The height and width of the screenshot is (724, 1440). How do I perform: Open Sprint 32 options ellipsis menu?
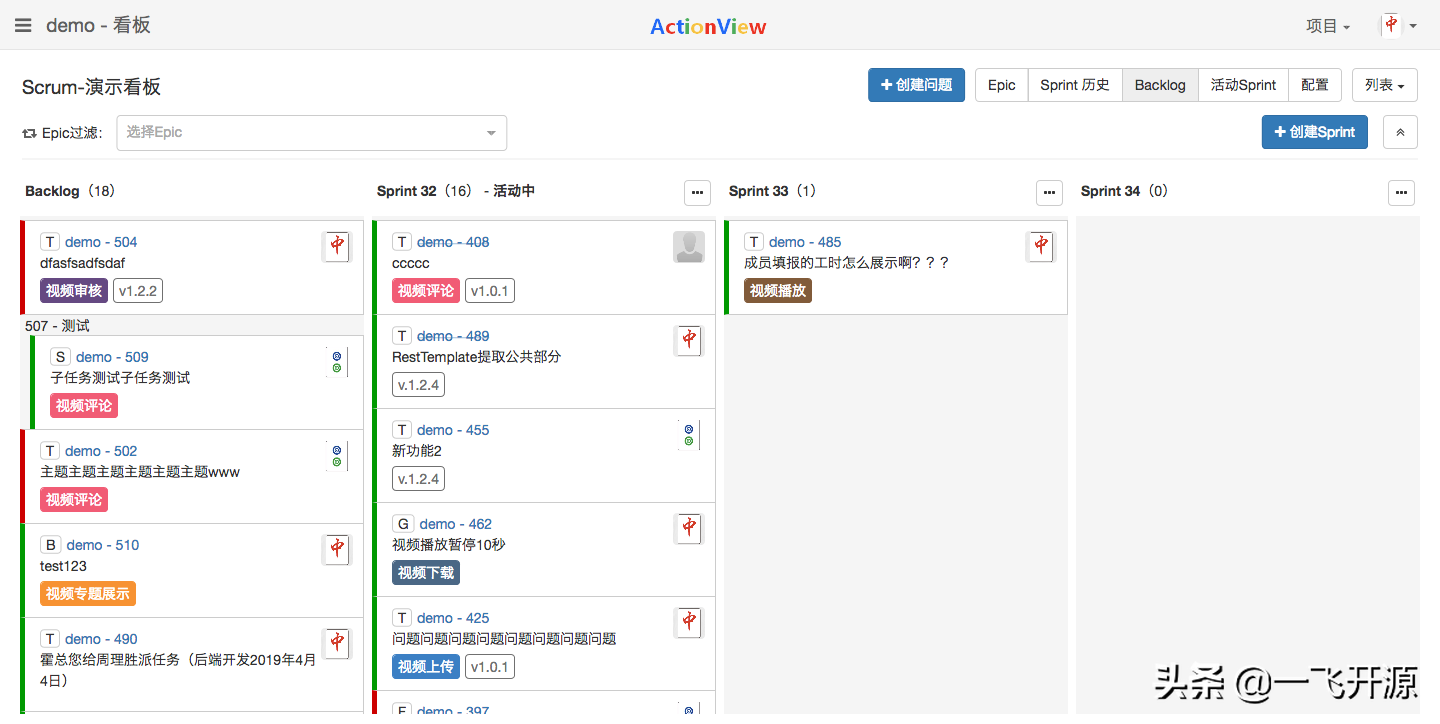point(697,192)
